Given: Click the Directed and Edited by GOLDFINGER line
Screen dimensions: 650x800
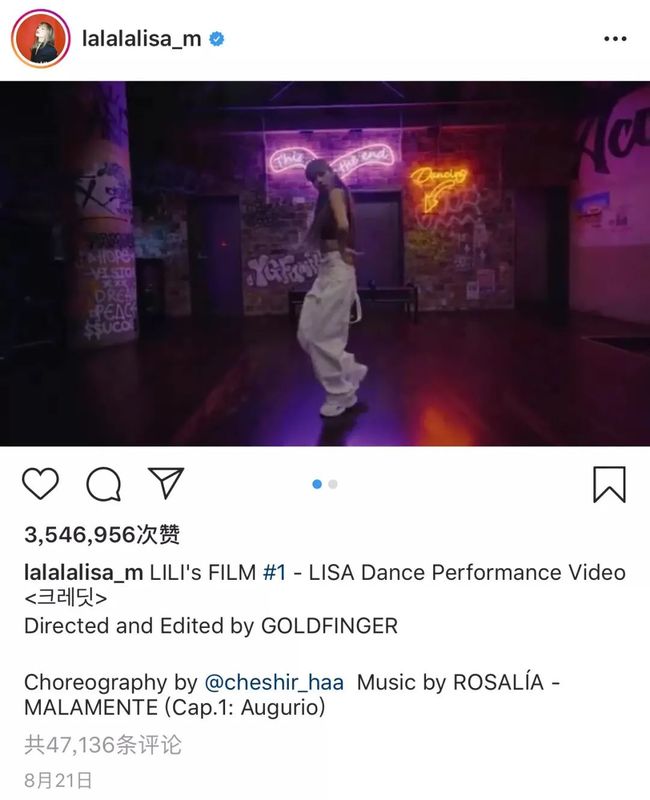Looking at the screenshot, I should pyautogui.click(x=211, y=626).
